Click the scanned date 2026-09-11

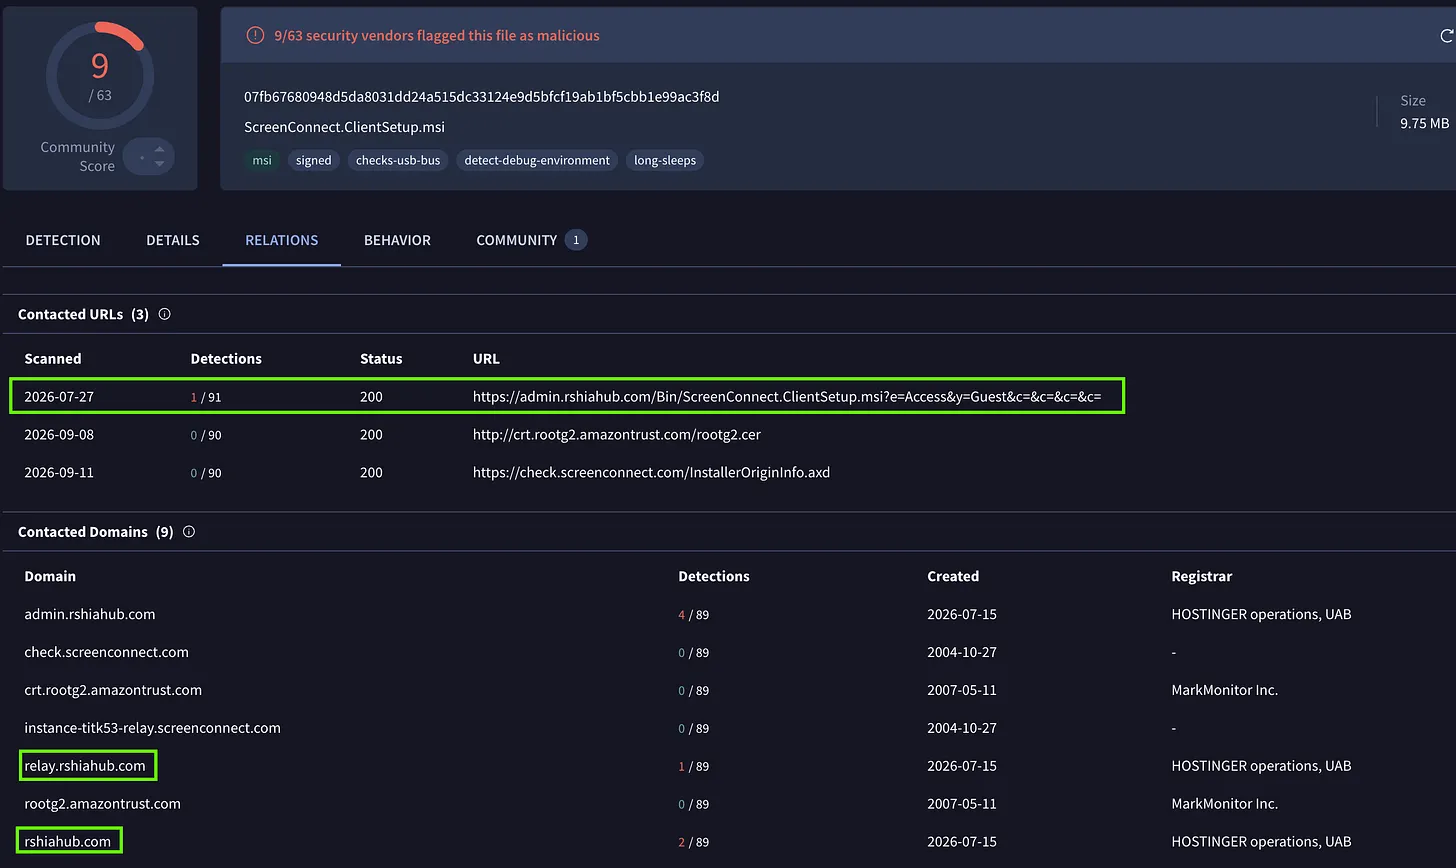[x=59, y=473]
